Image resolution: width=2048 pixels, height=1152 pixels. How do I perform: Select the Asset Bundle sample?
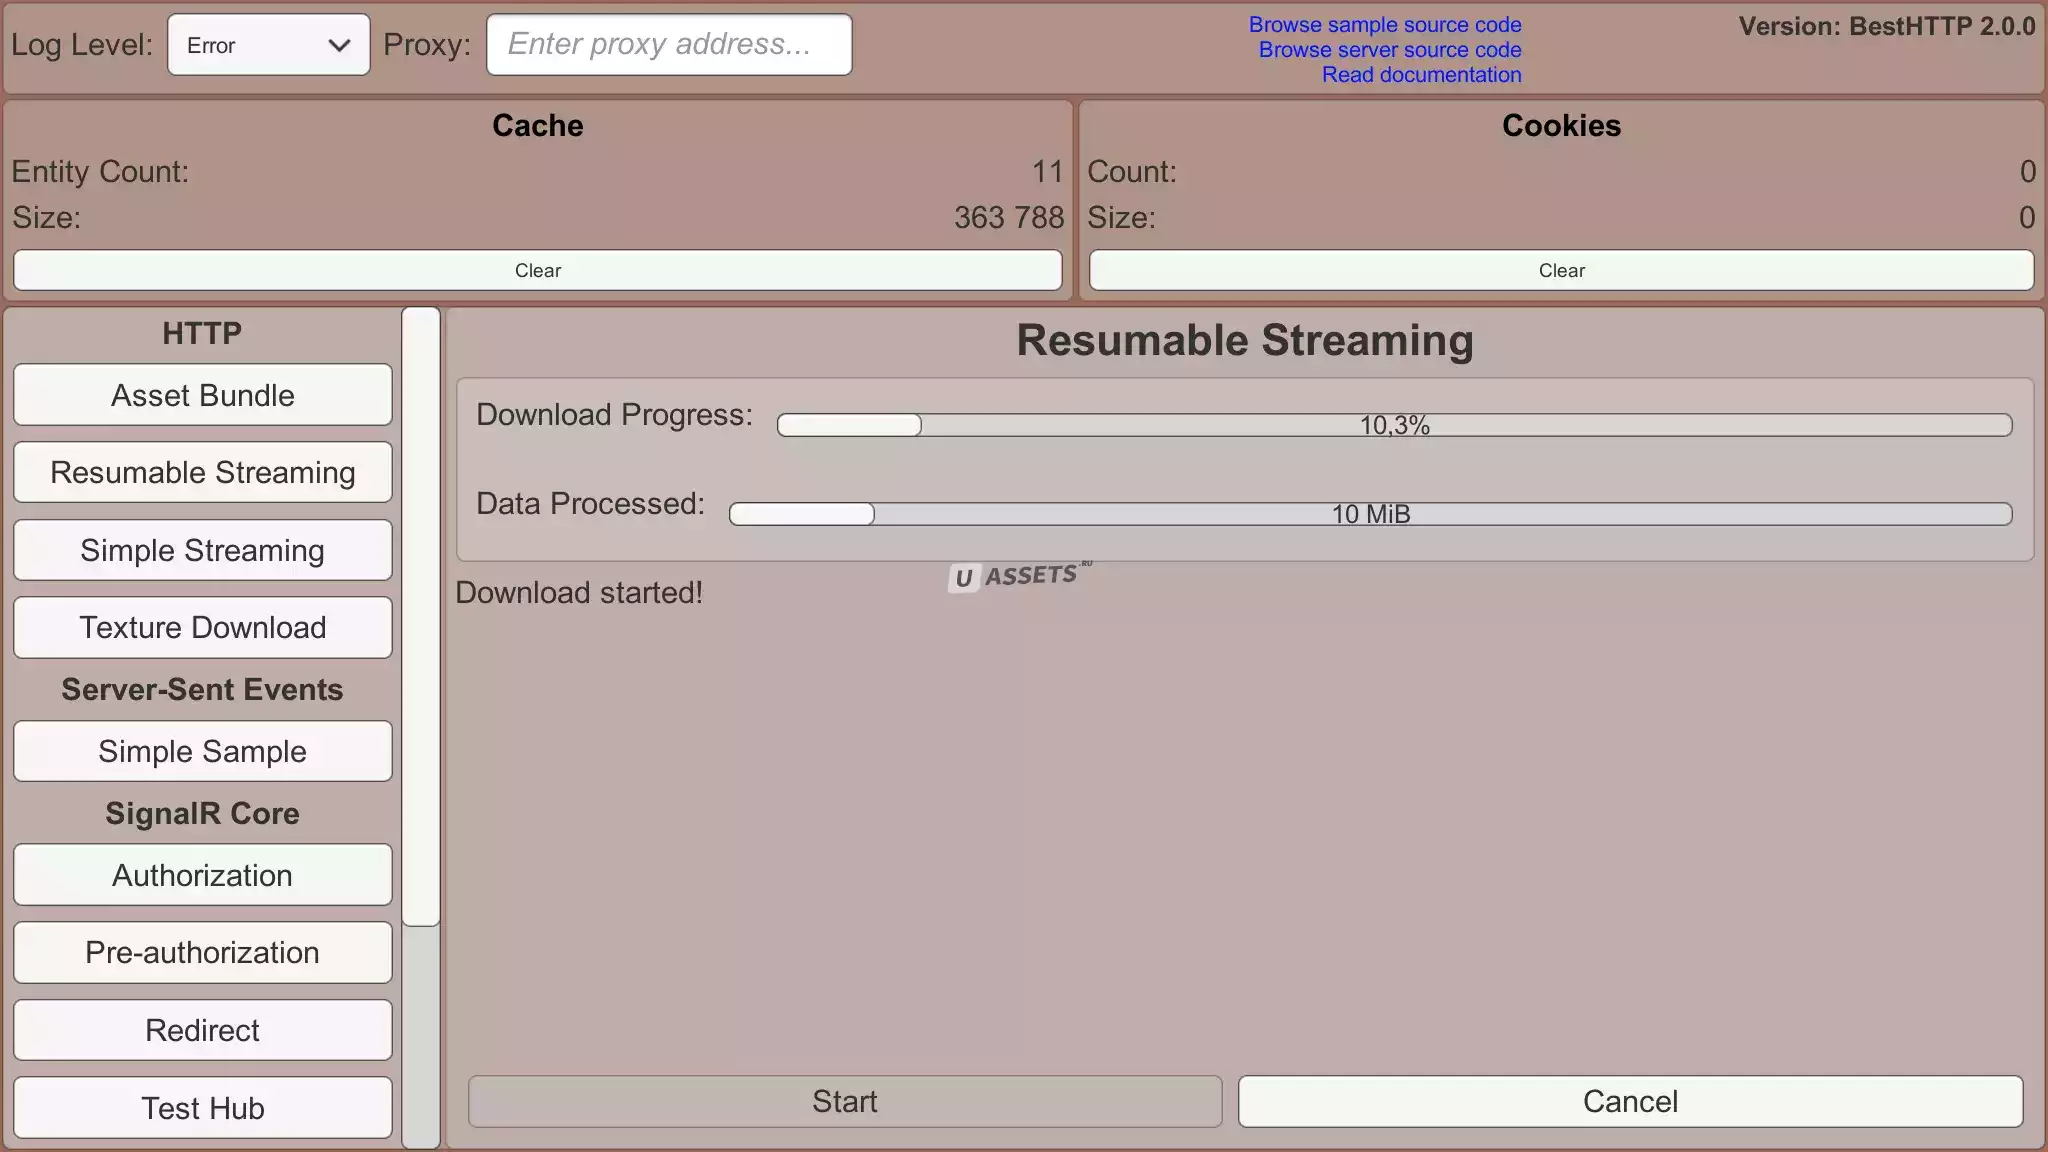point(202,395)
